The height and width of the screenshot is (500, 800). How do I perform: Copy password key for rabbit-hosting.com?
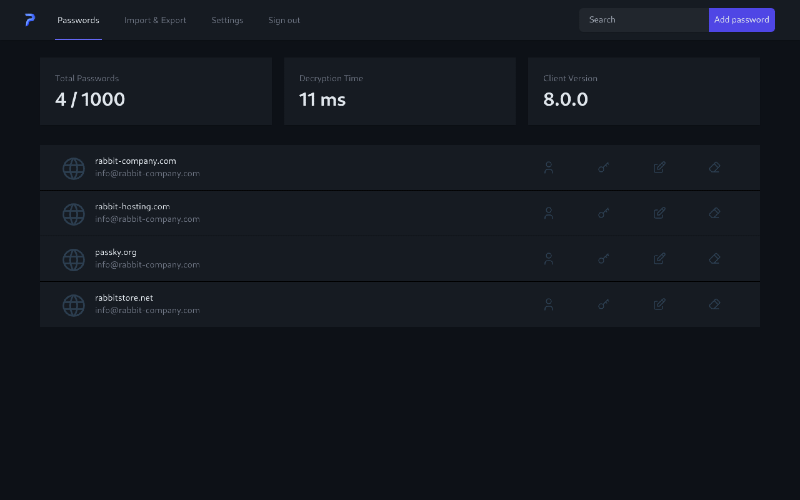pyautogui.click(x=604, y=213)
